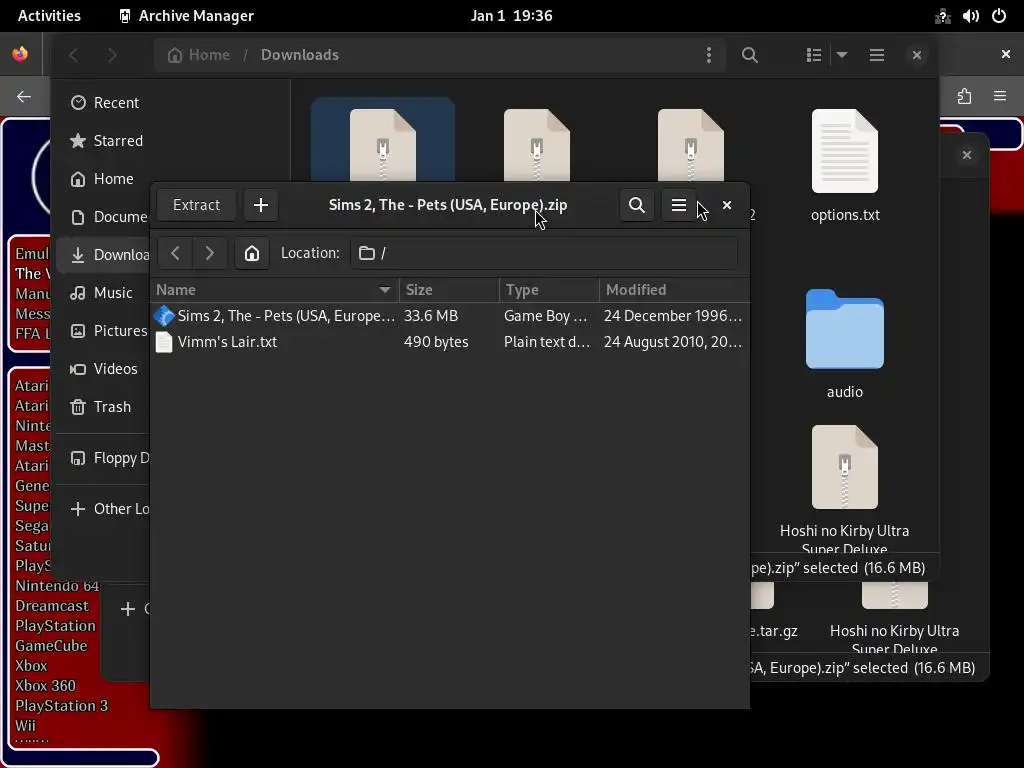Viewport: 1024px width, 768px height.
Task: Select the highlighted zip archive in Downloads
Action: [383, 140]
